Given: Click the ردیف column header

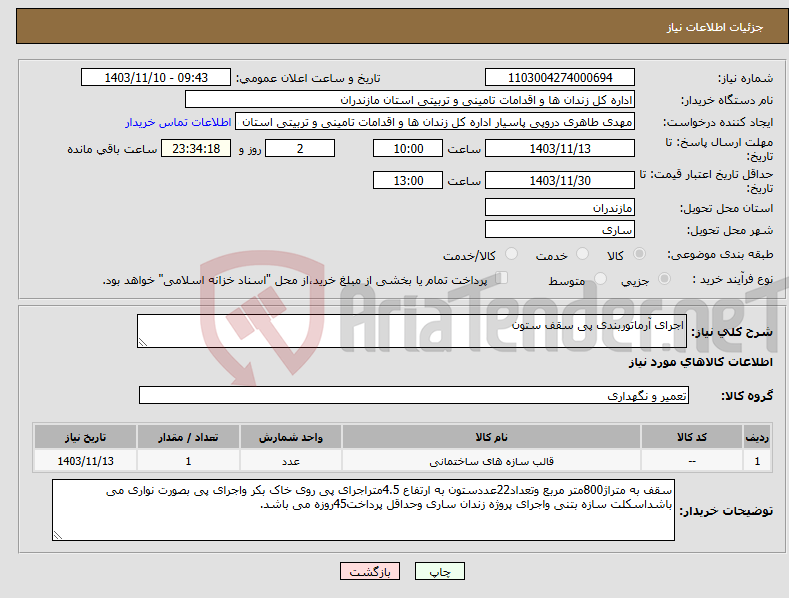Looking at the screenshot, I should click(757, 437).
